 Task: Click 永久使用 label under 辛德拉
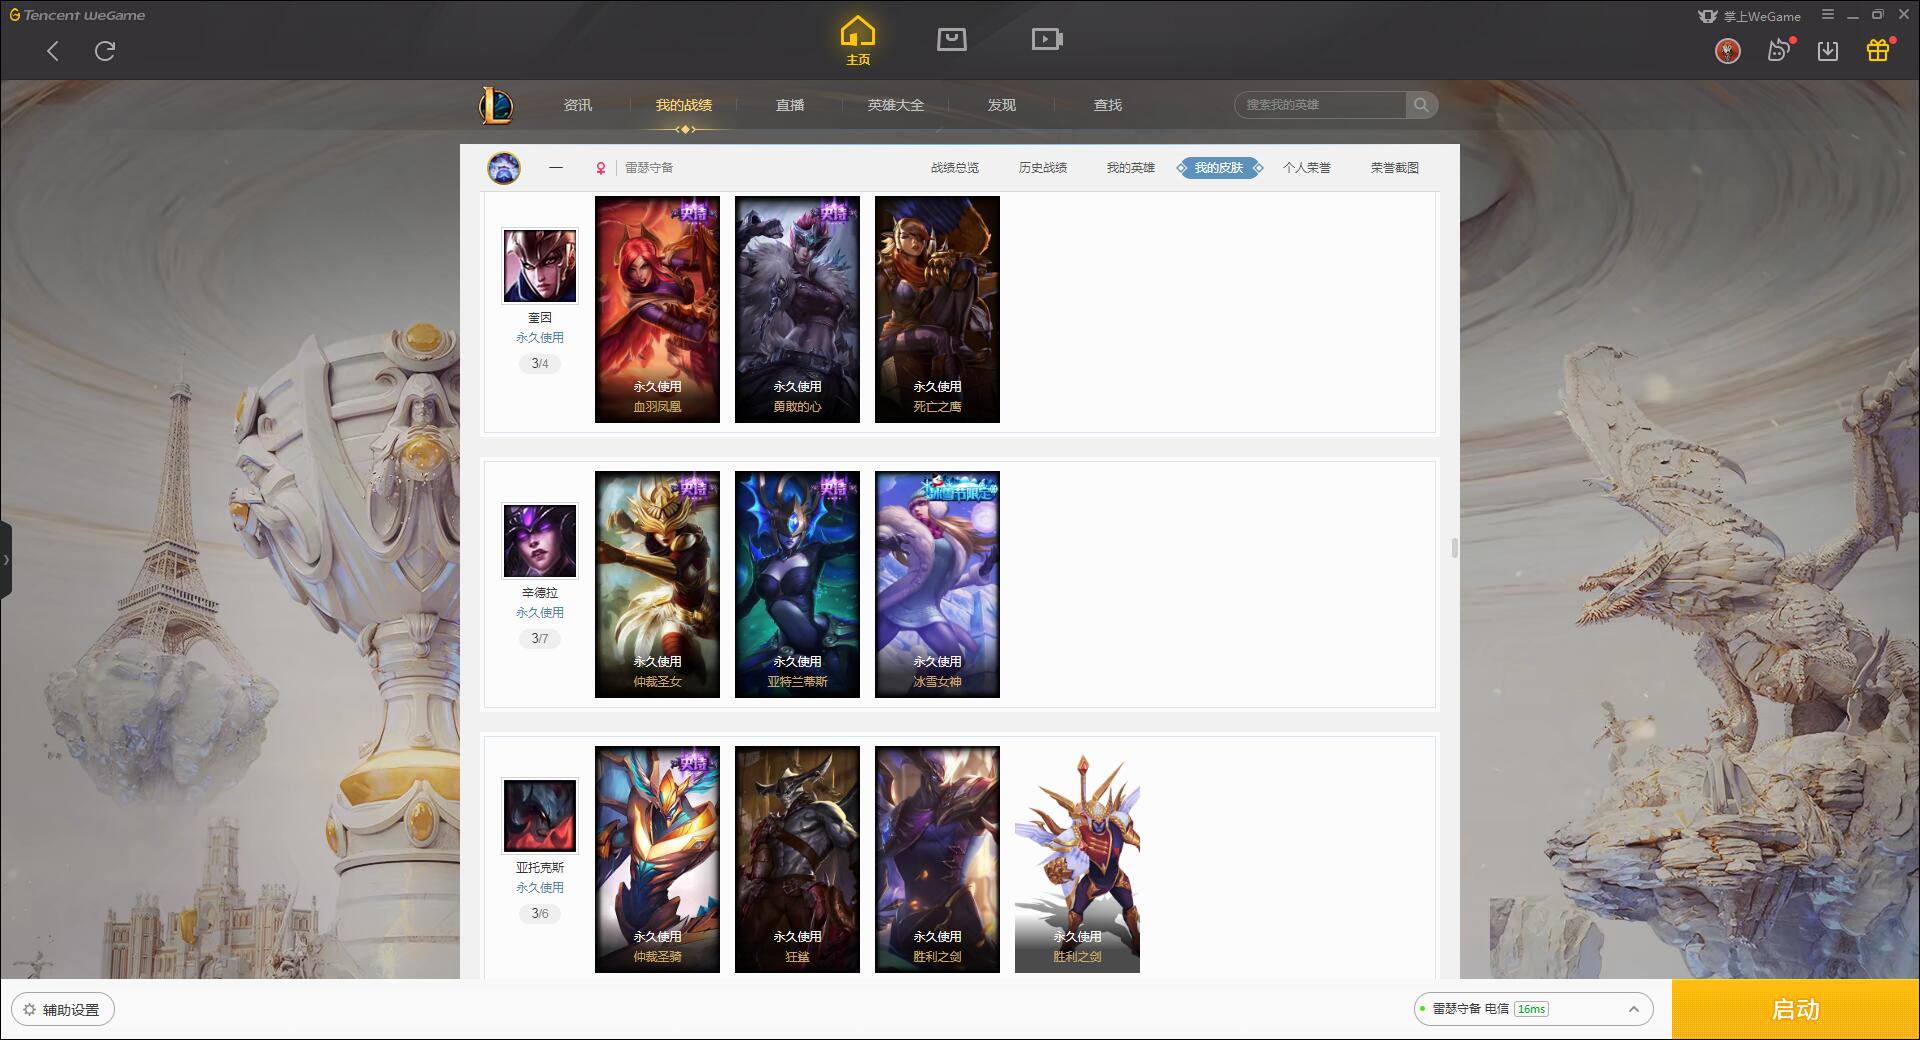pos(540,613)
